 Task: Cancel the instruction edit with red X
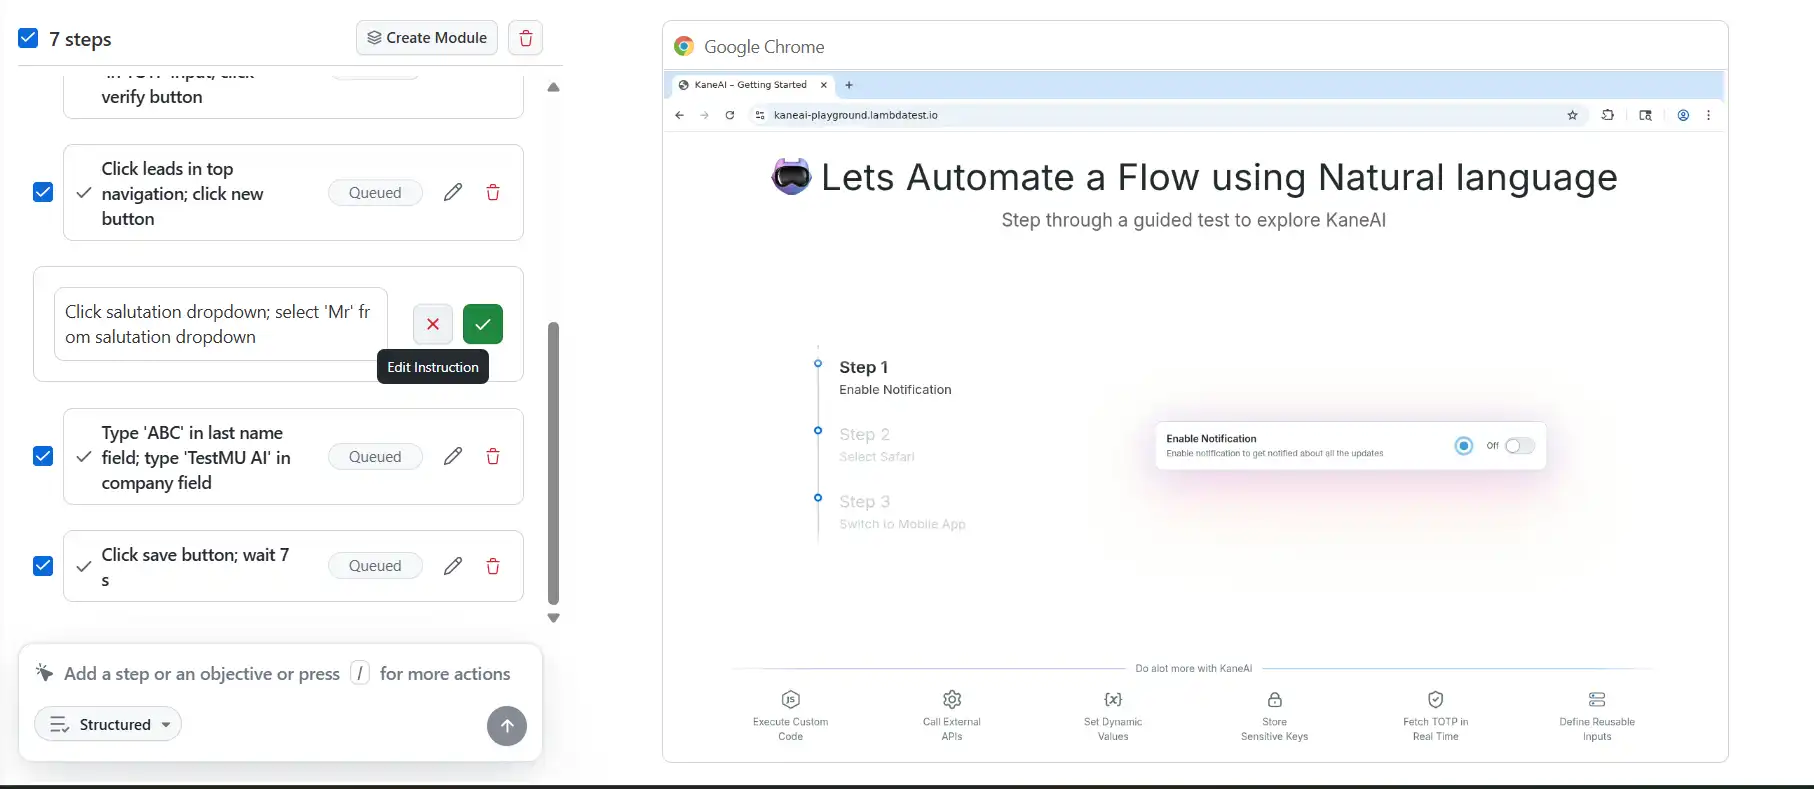click(433, 324)
